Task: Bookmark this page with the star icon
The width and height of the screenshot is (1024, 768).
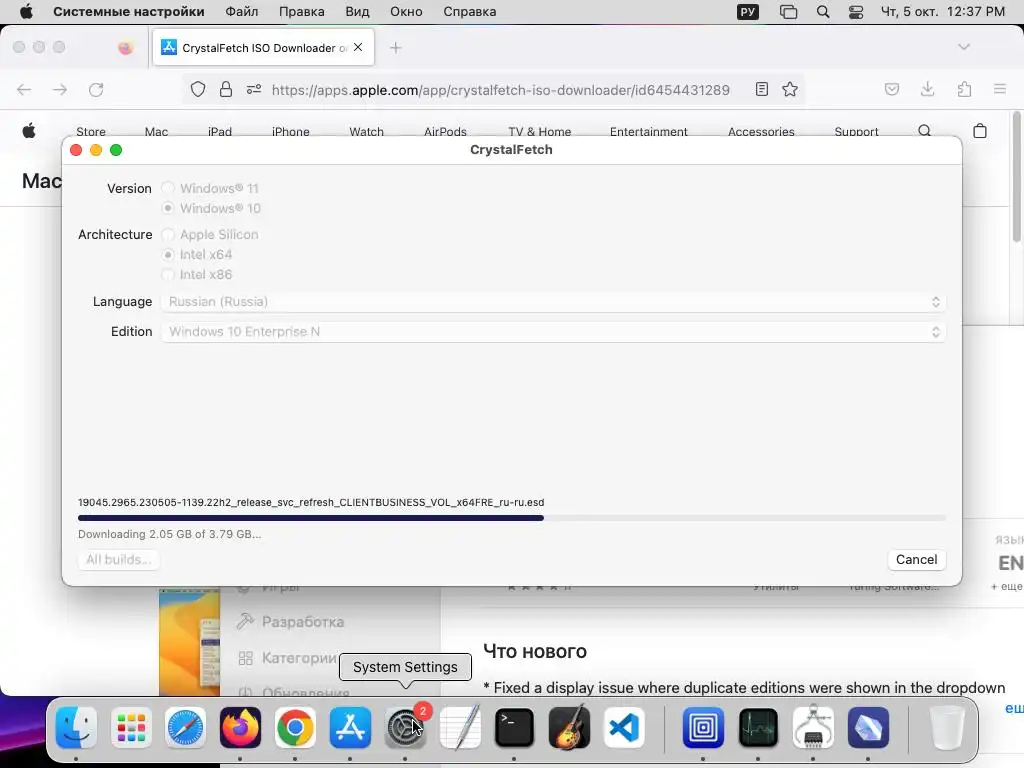Action: click(x=790, y=89)
